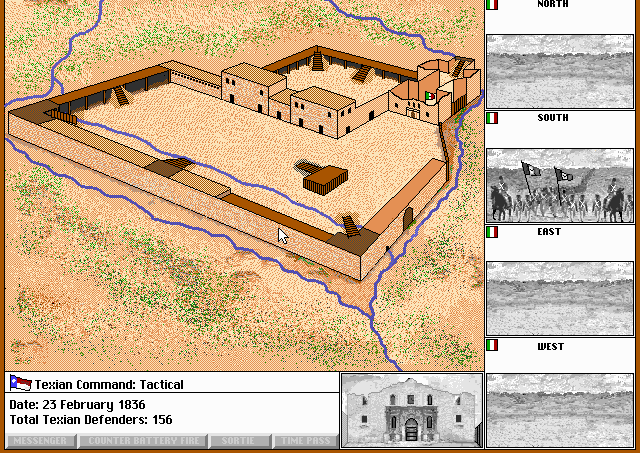Click the Mexican flag beside NORTH
Image resolution: width=640 pixels, height=453 pixels.
pyautogui.click(x=491, y=5)
